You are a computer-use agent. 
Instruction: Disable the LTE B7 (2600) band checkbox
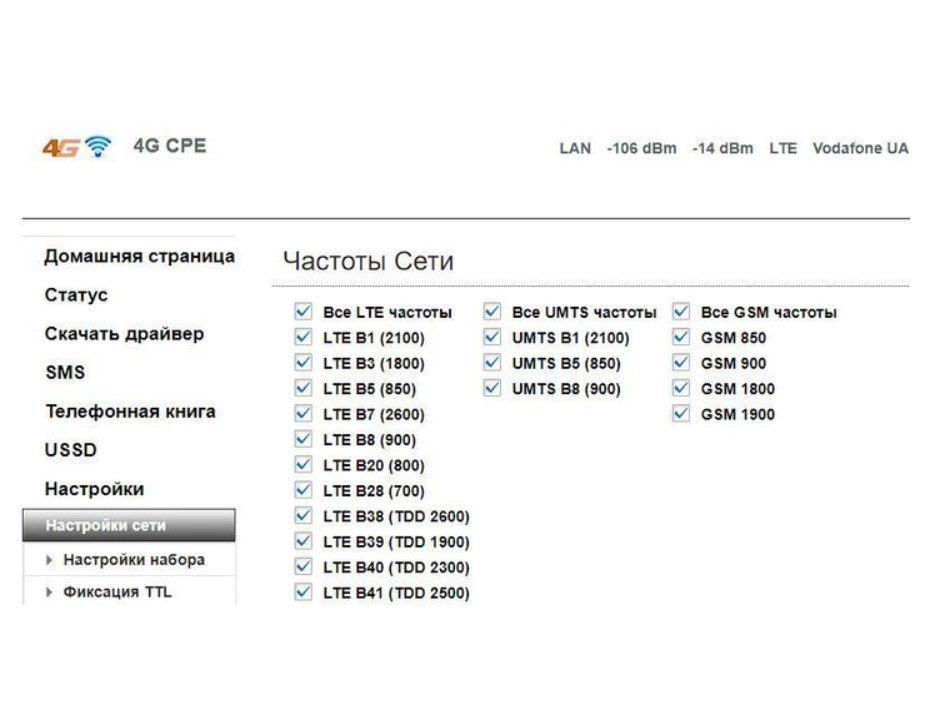(303, 414)
